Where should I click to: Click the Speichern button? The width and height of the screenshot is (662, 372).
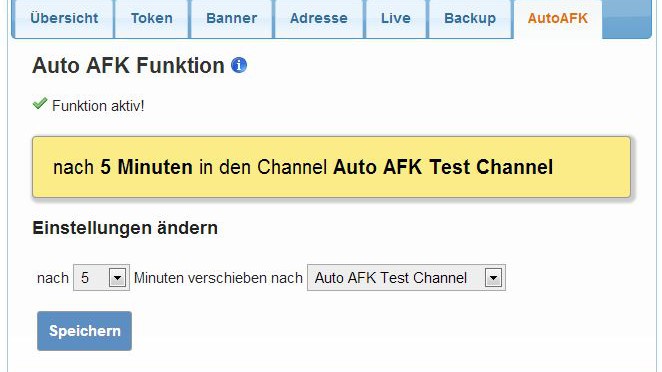coord(84,331)
